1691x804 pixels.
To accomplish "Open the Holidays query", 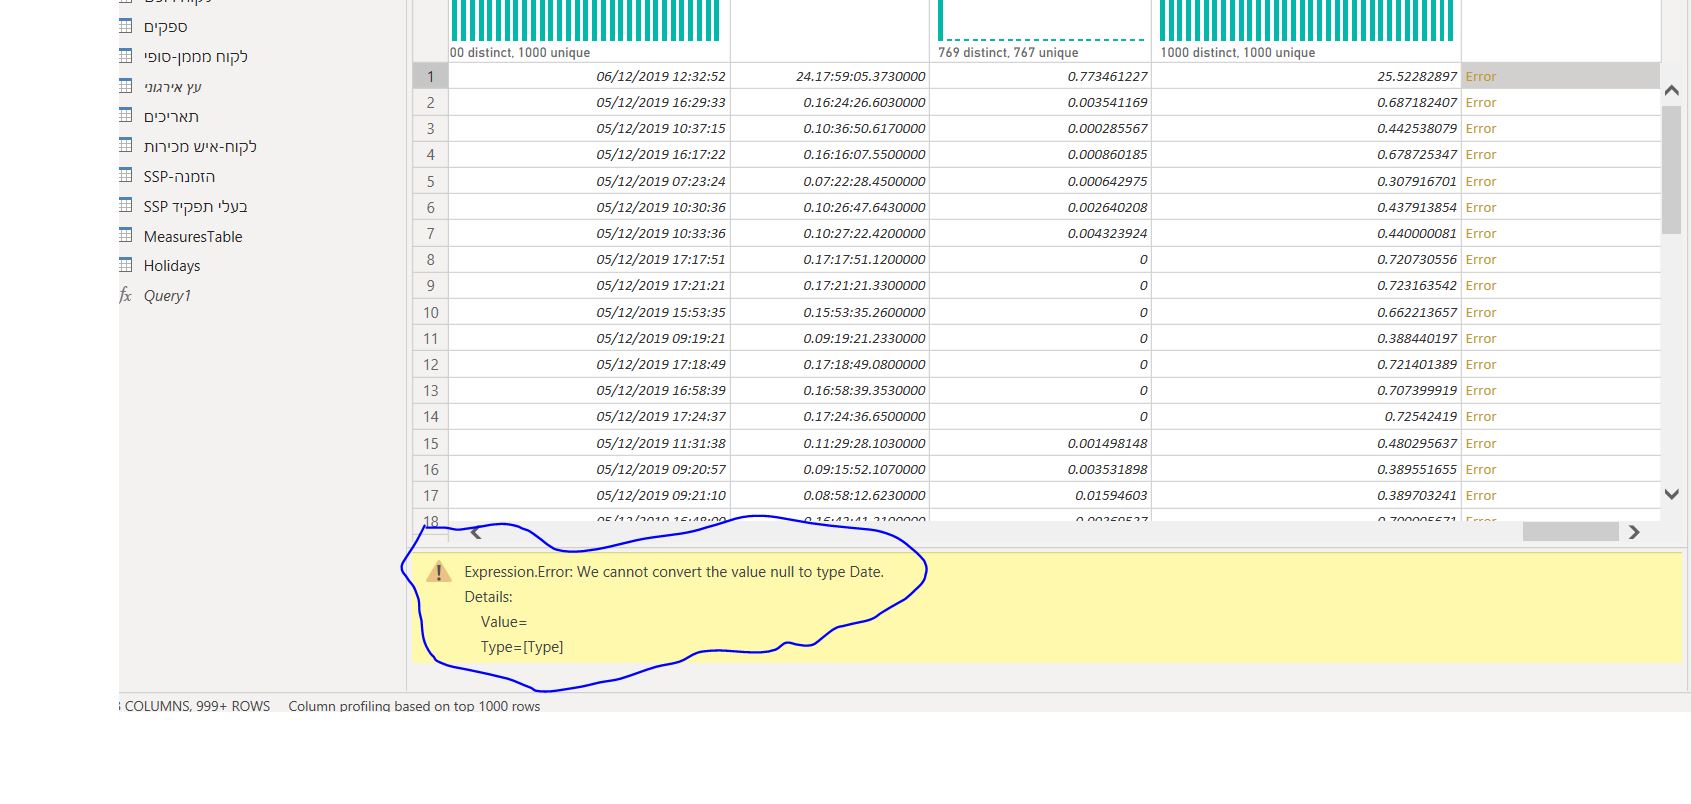I will click(172, 266).
